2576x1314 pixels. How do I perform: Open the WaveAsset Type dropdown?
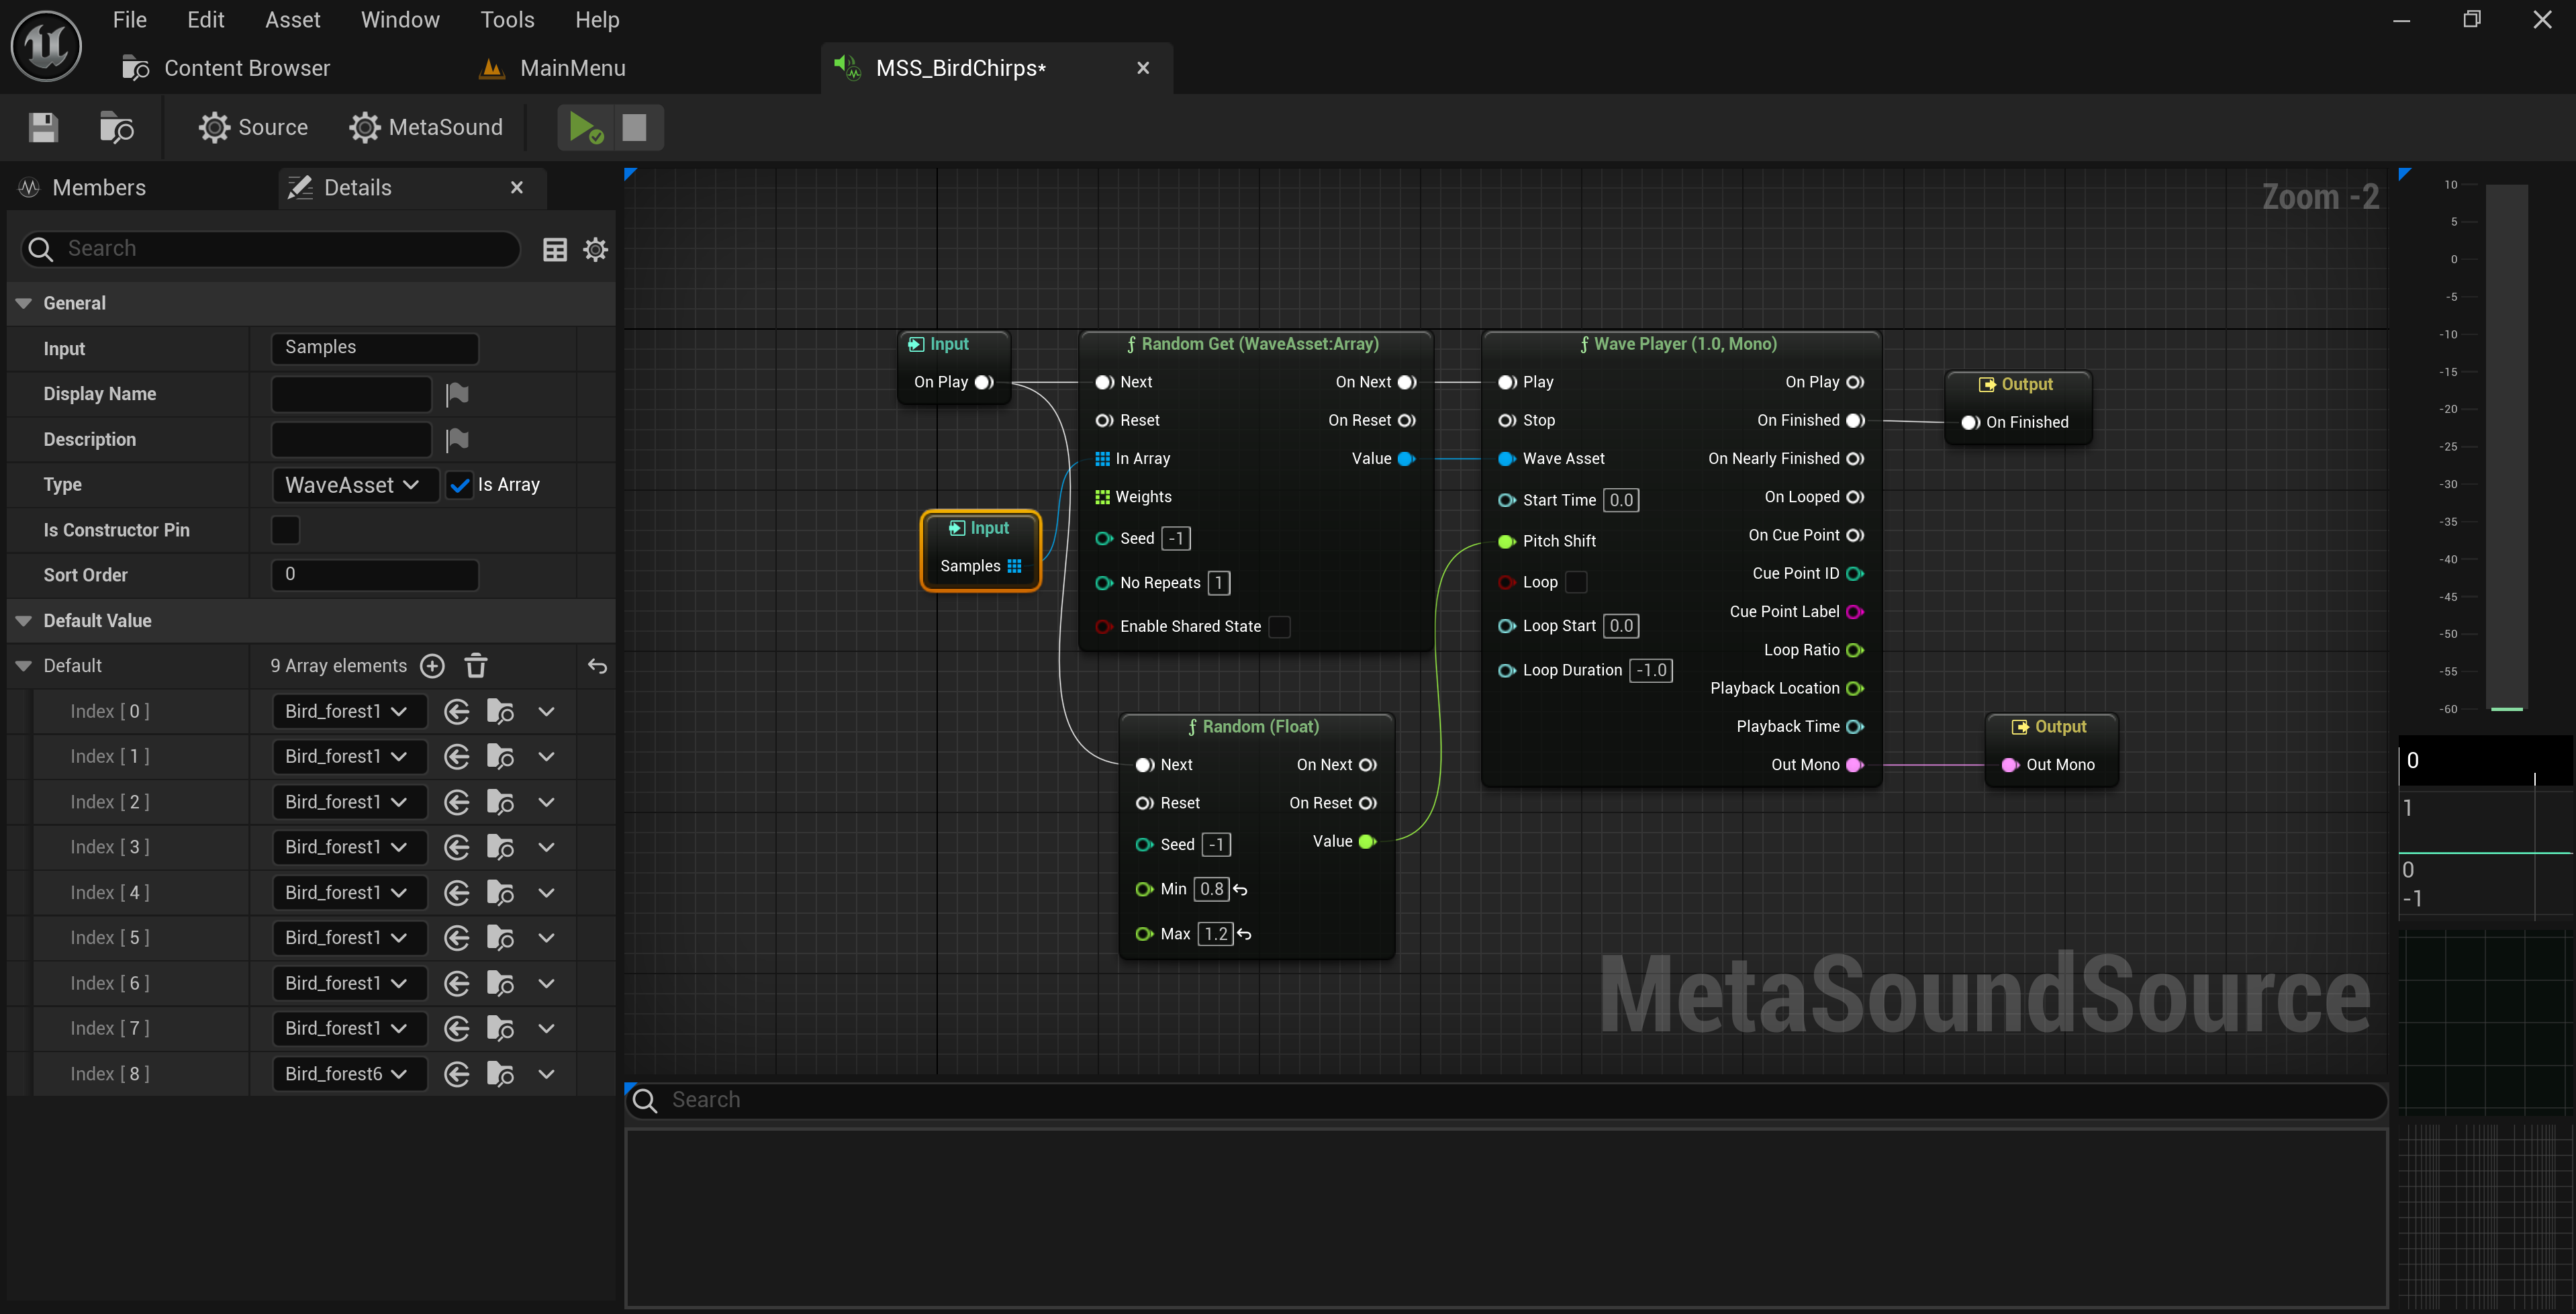pos(354,485)
